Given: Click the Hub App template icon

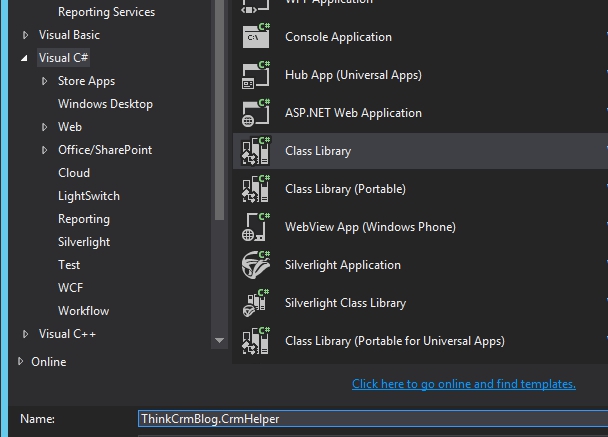Looking at the screenshot, I should click(256, 74).
